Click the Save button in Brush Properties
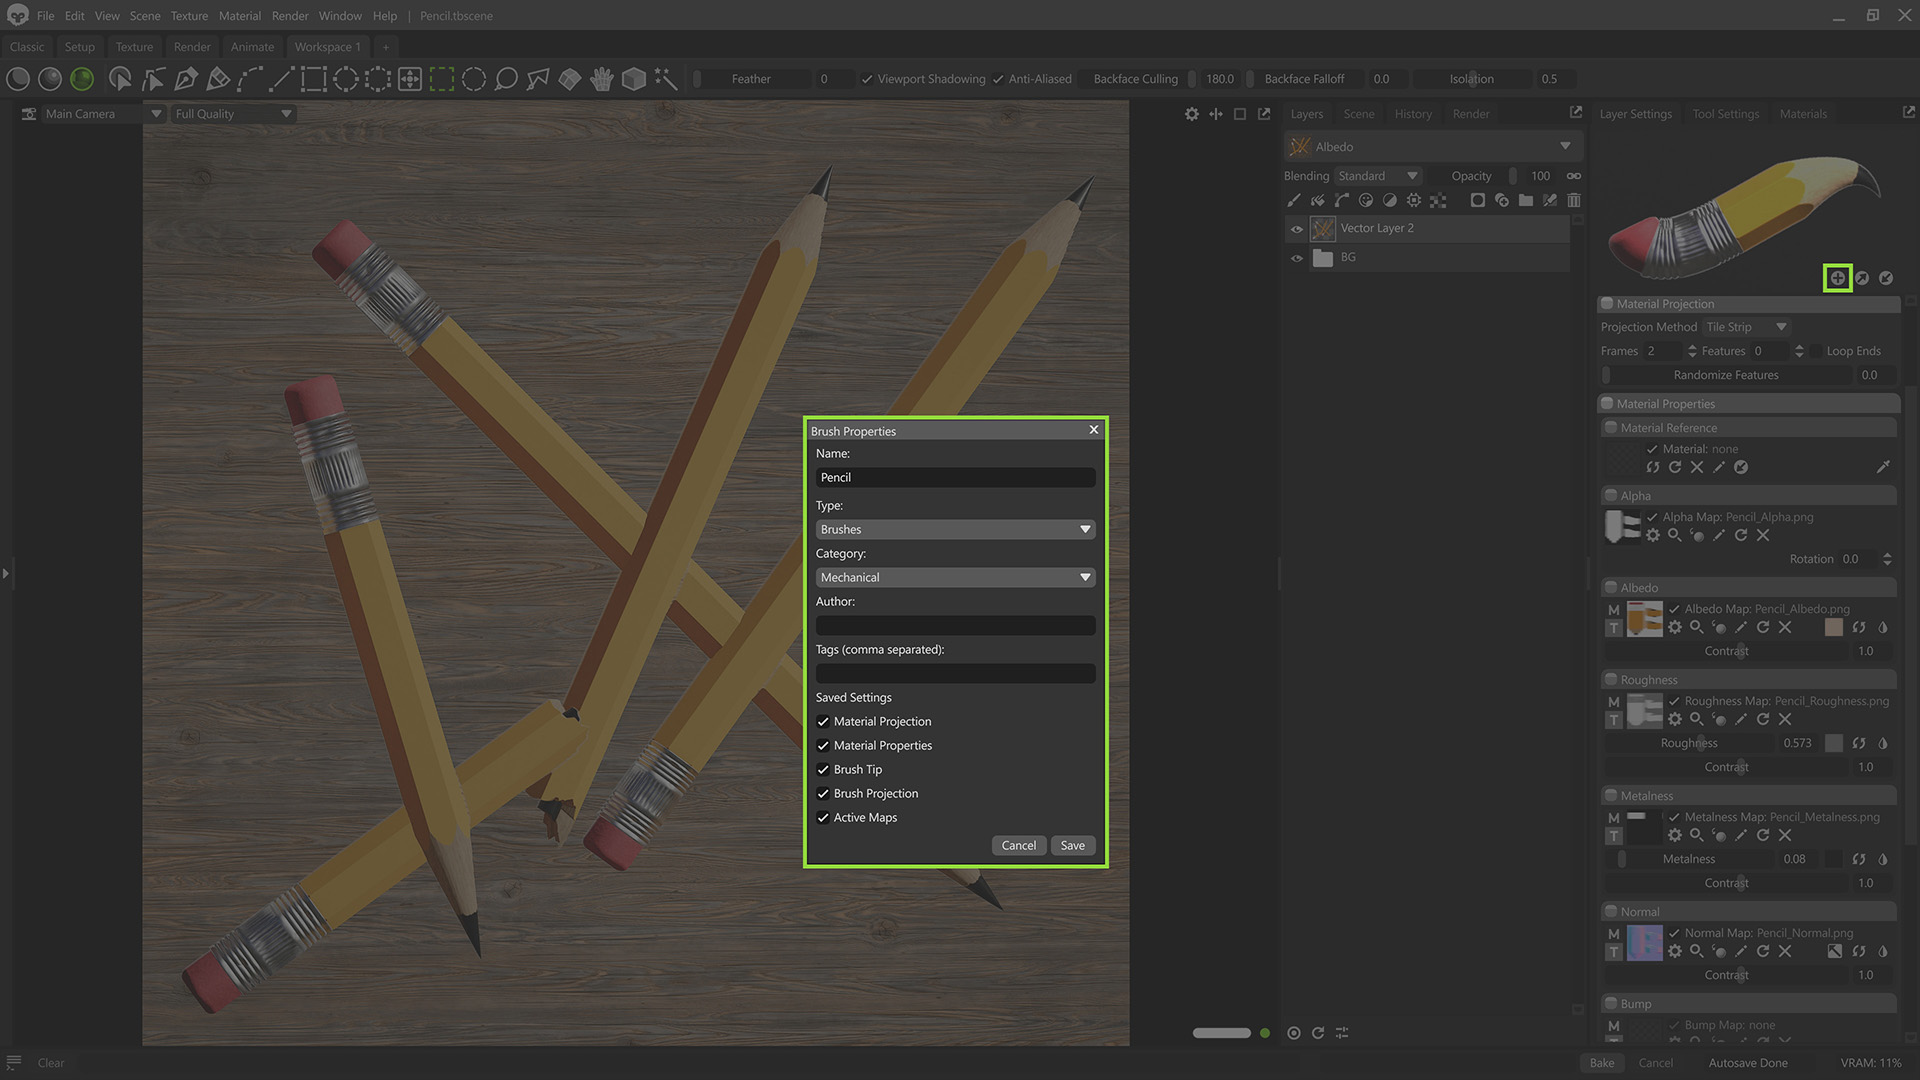 1072,846
